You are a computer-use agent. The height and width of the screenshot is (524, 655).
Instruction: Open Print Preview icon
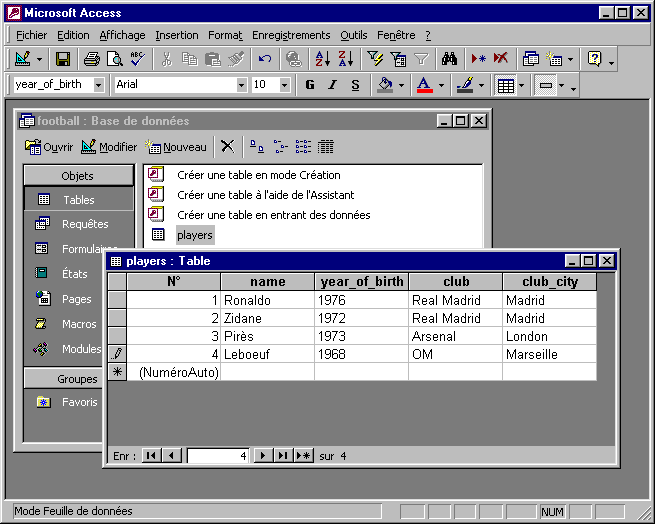[x=114, y=59]
